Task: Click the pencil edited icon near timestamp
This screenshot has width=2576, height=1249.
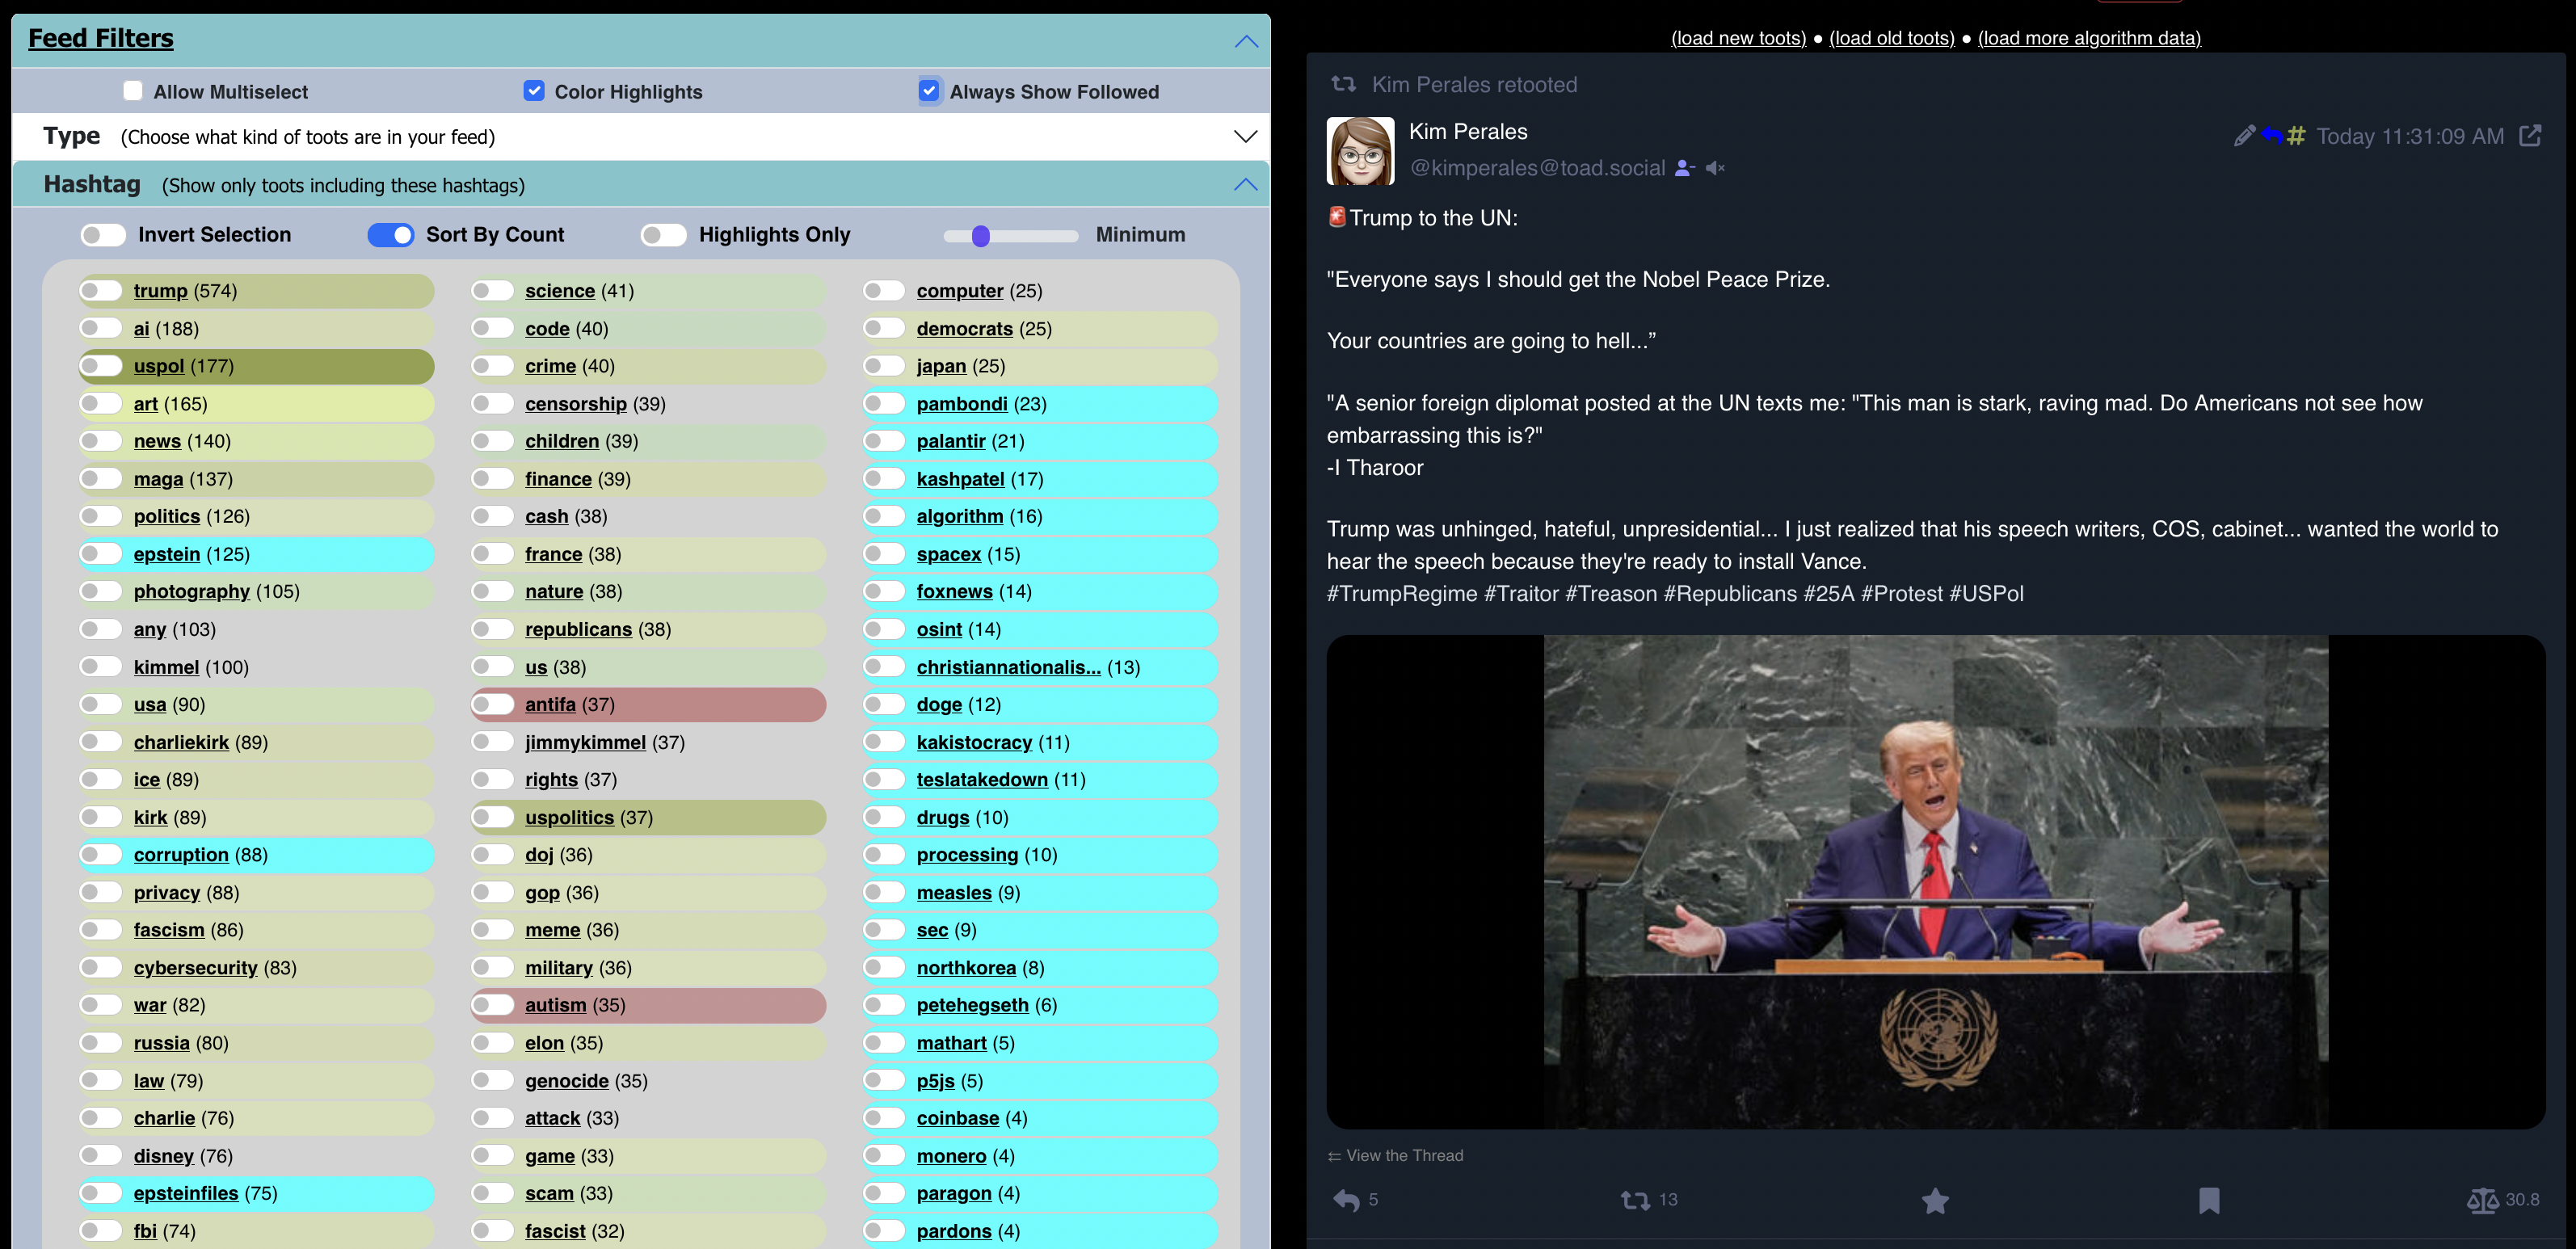Action: [2243, 136]
